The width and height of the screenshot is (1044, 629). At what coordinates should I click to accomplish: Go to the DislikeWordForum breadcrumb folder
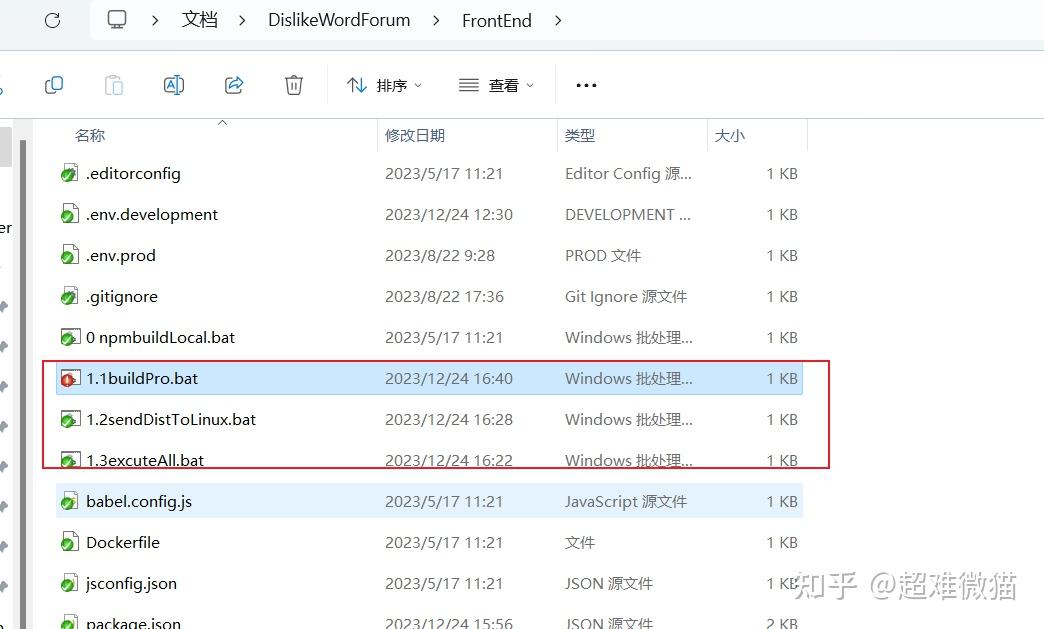click(x=339, y=20)
